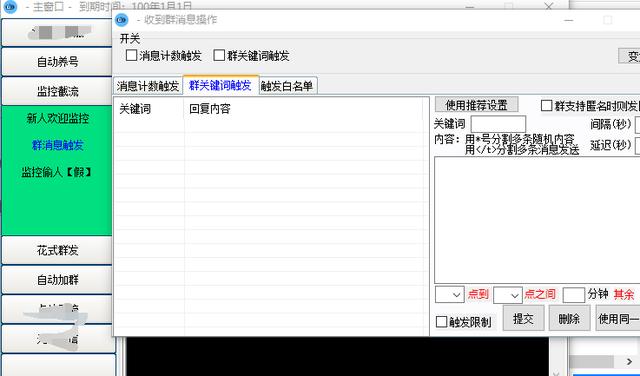Click the 分钟 input box
640x376 pixels.
573,294
